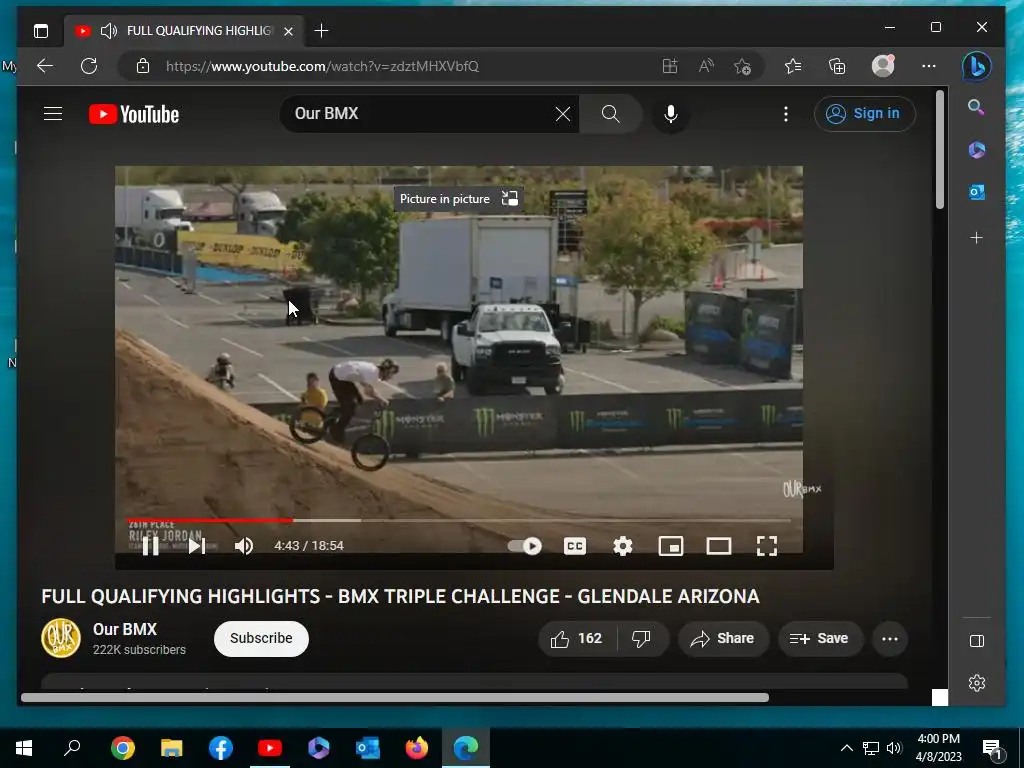The width and height of the screenshot is (1024, 768).
Task: Activate Read aloud in address bar
Action: (706, 66)
